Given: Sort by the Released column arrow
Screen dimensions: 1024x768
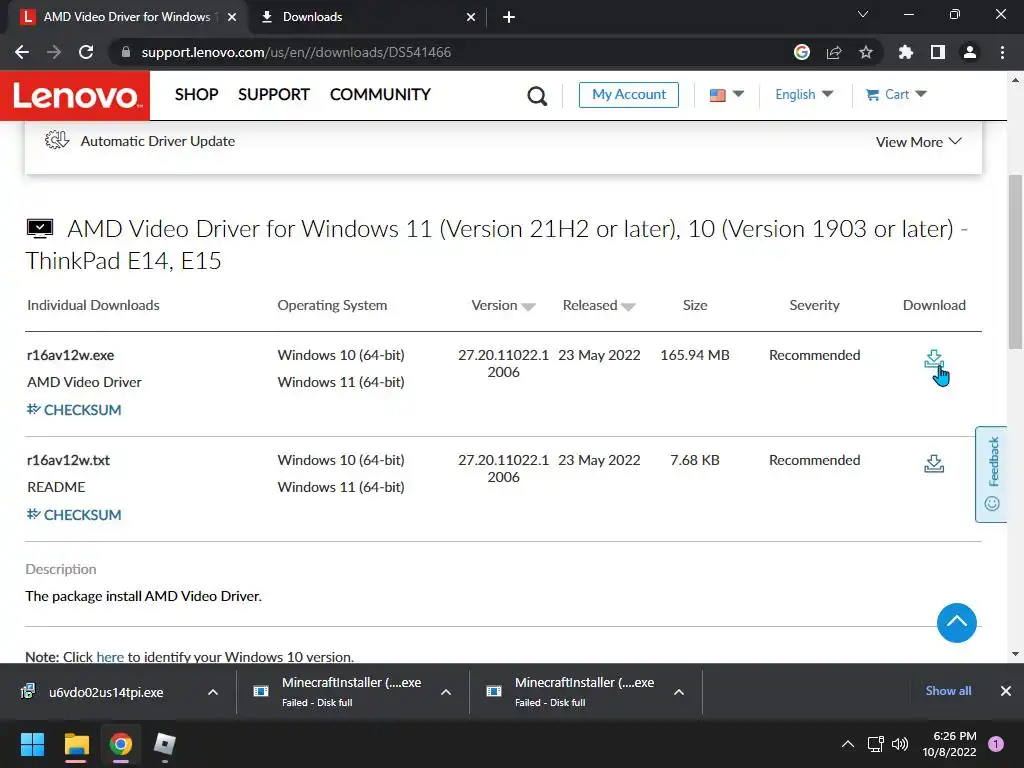Looking at the screenshot, I should point(628,306).
